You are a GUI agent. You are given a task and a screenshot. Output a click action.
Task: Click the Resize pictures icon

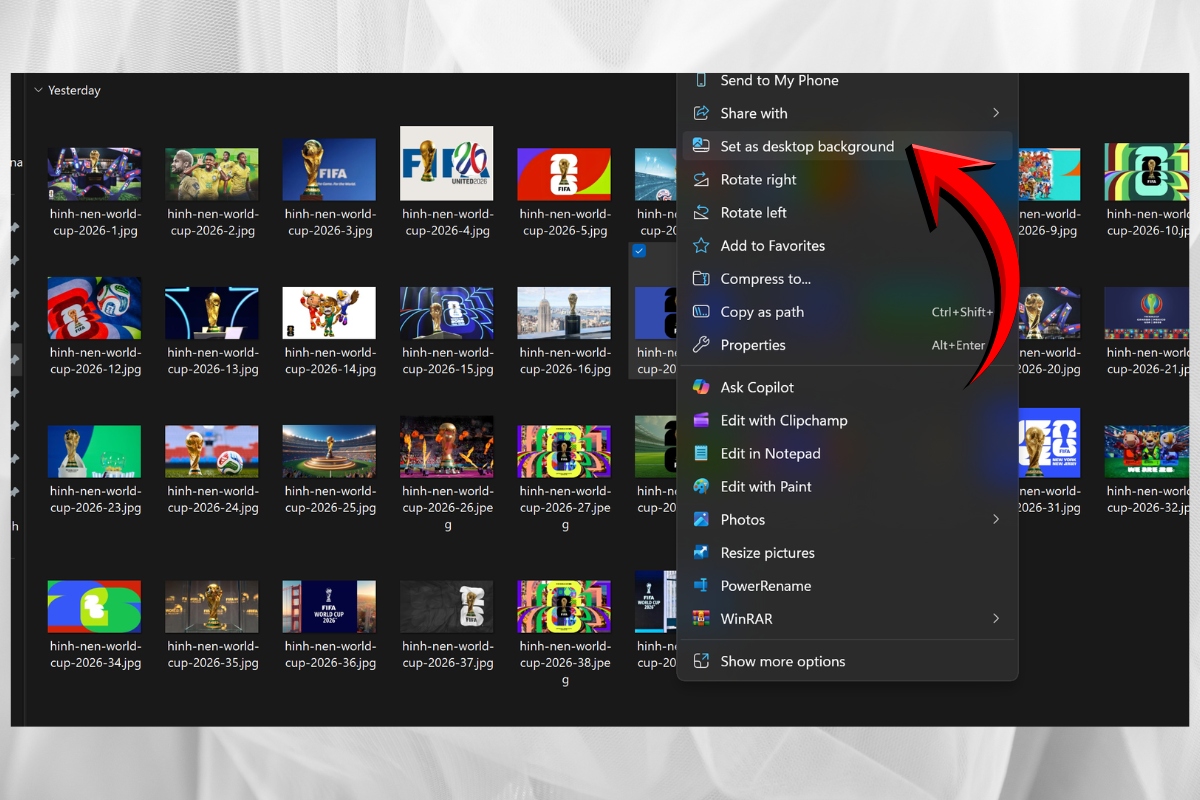click(x=701, y=553)
